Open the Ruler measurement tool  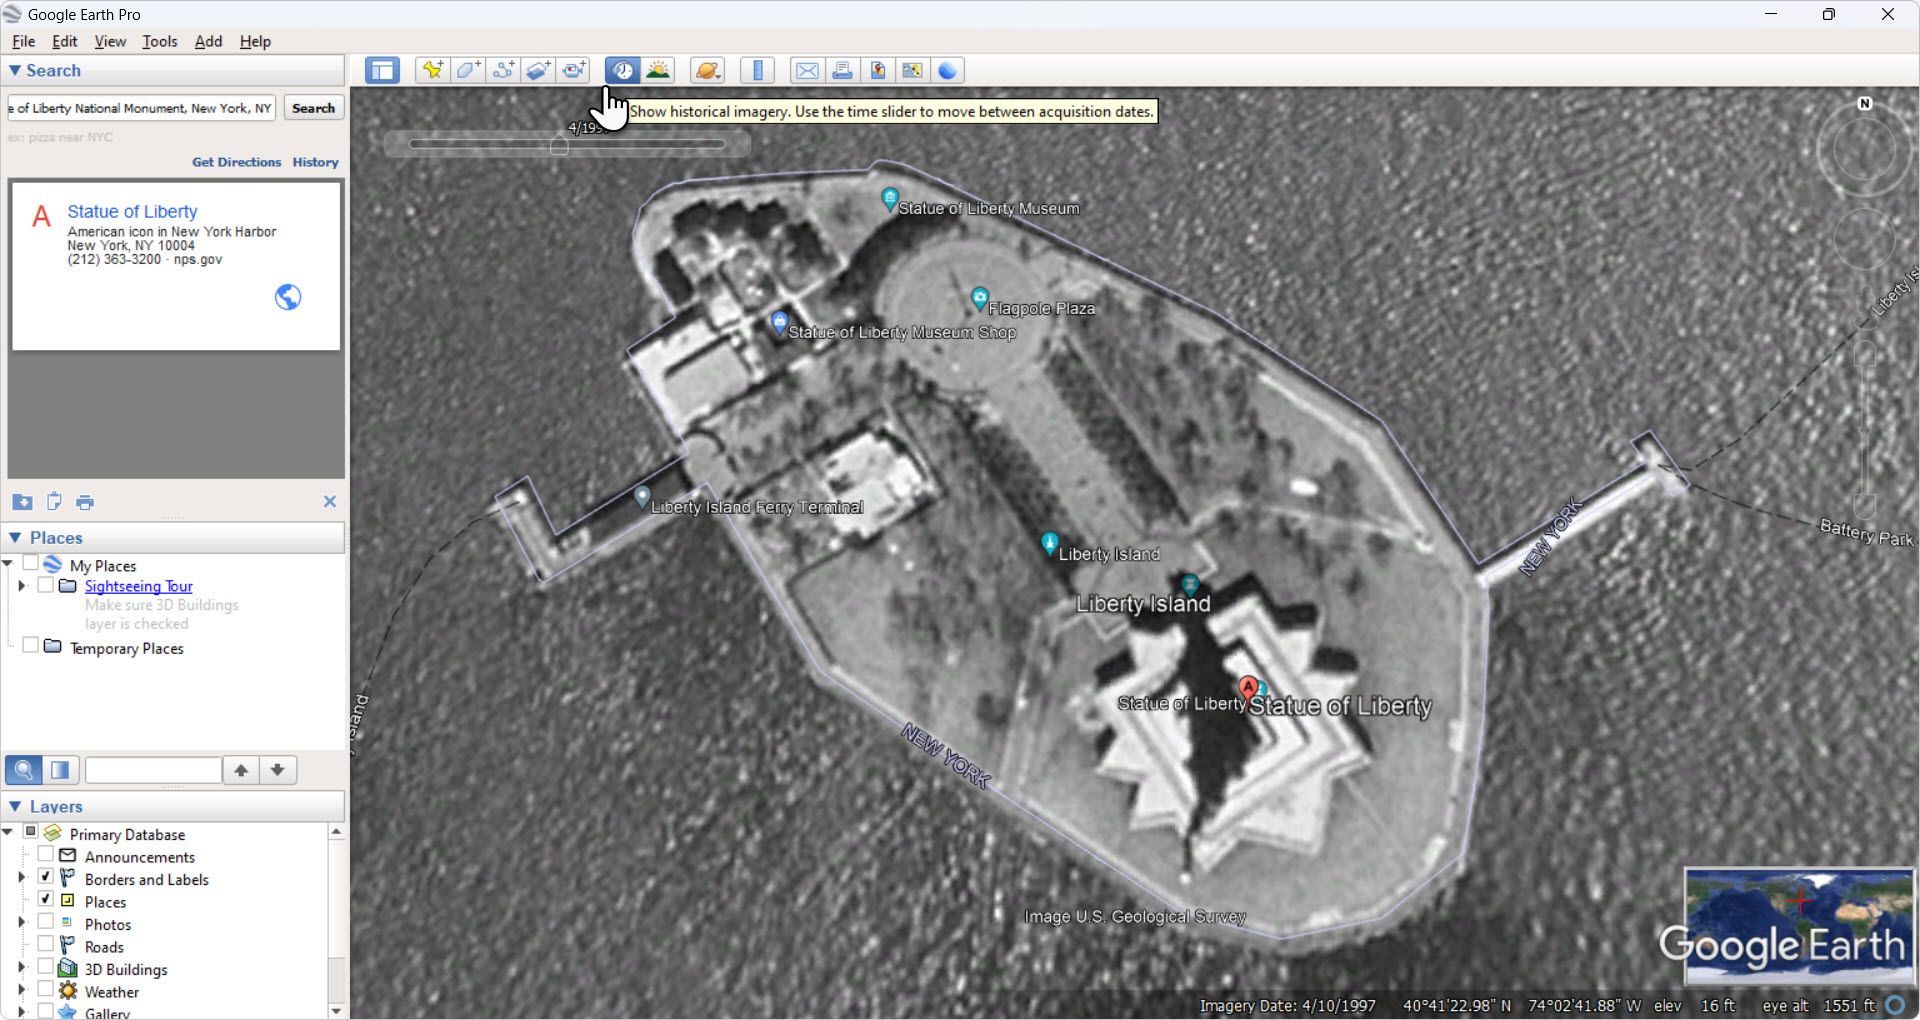coord(757,70)
